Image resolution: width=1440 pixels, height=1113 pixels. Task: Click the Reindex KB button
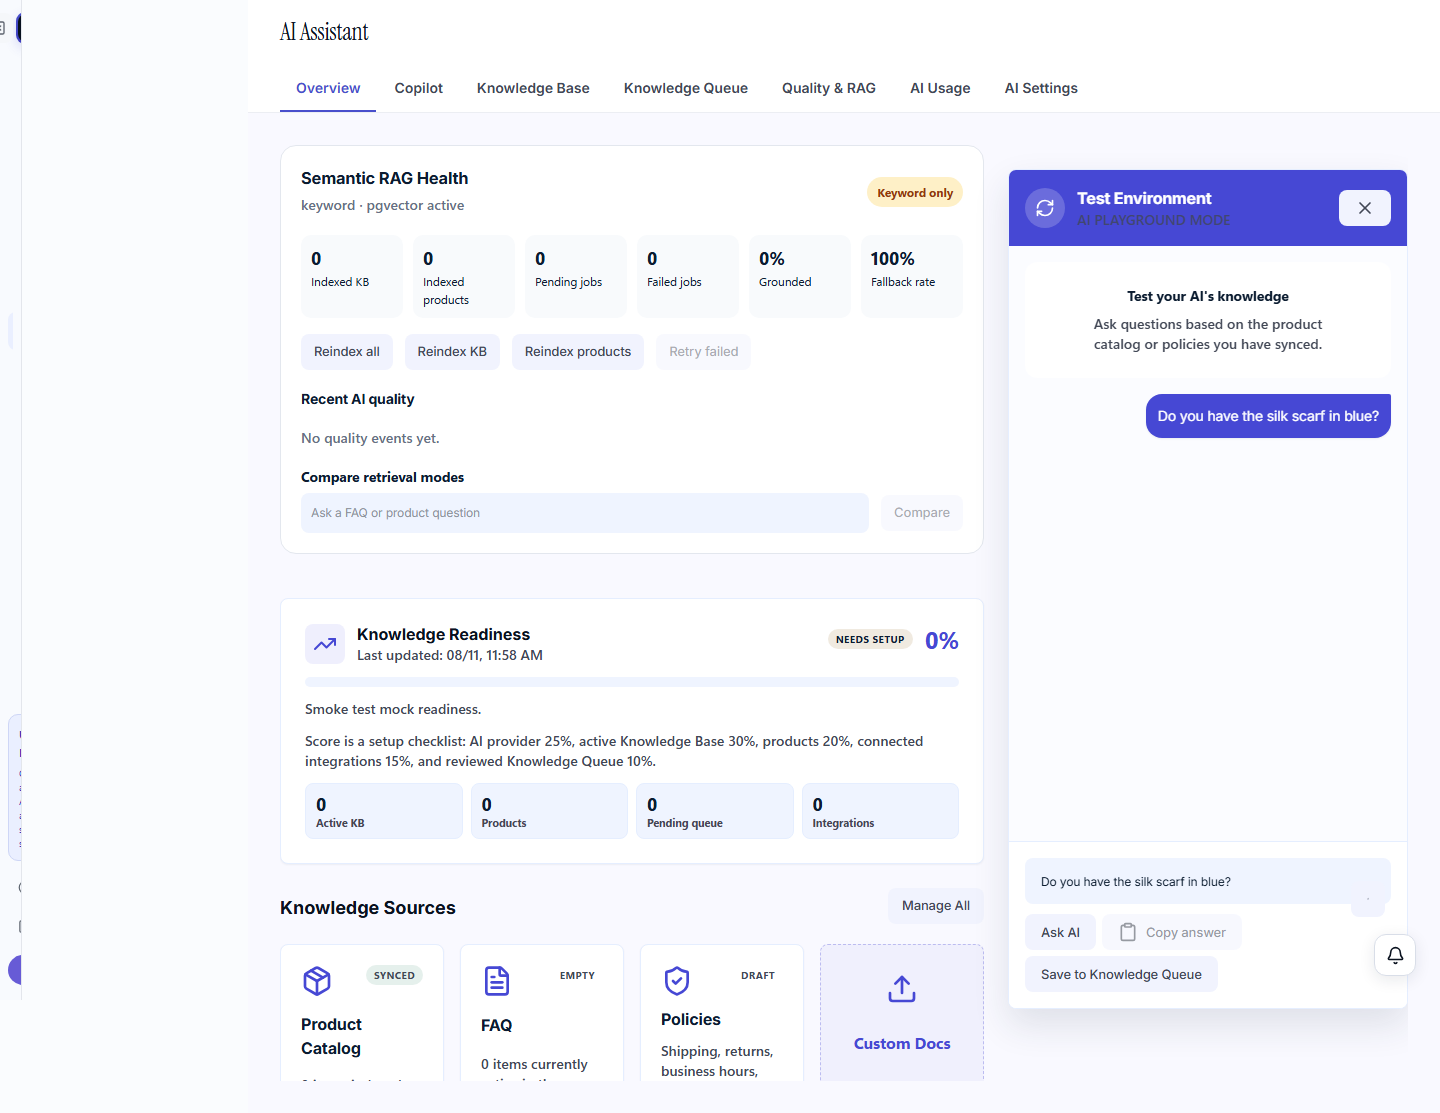(x=452, y=352)
